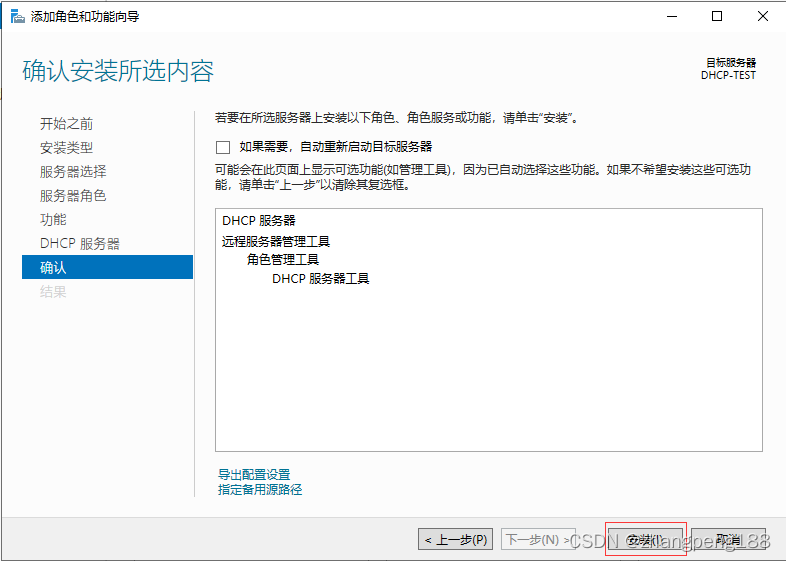Minimize the wizard window

672,17
